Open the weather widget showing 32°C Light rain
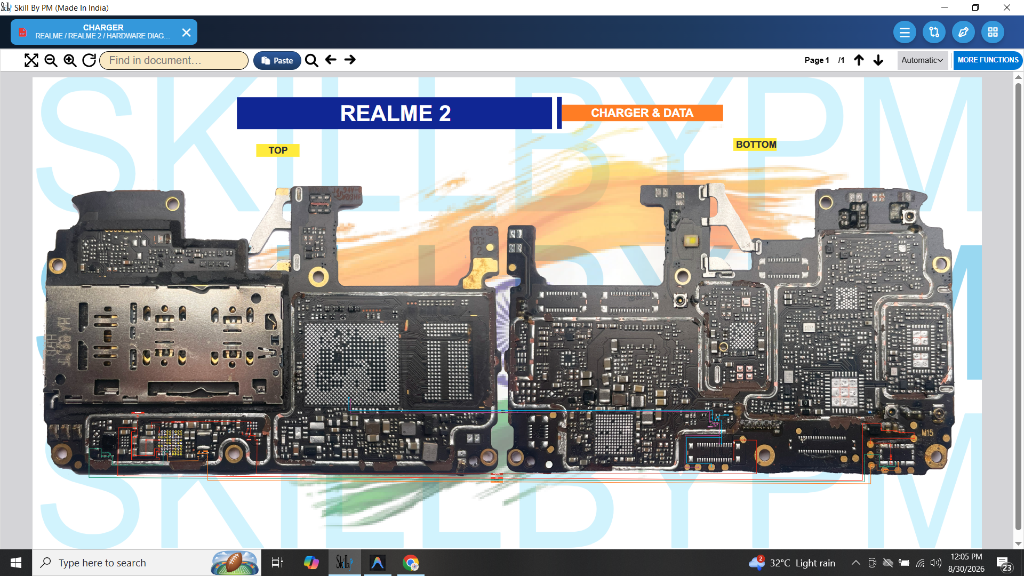Image resolution: width=1024 pixels, height=576 pixels. pyautogui.click(x=792, y=562)
